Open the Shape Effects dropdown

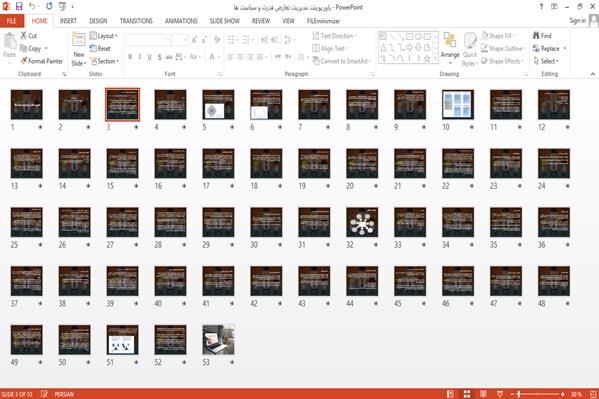click(x=502, y=61)
